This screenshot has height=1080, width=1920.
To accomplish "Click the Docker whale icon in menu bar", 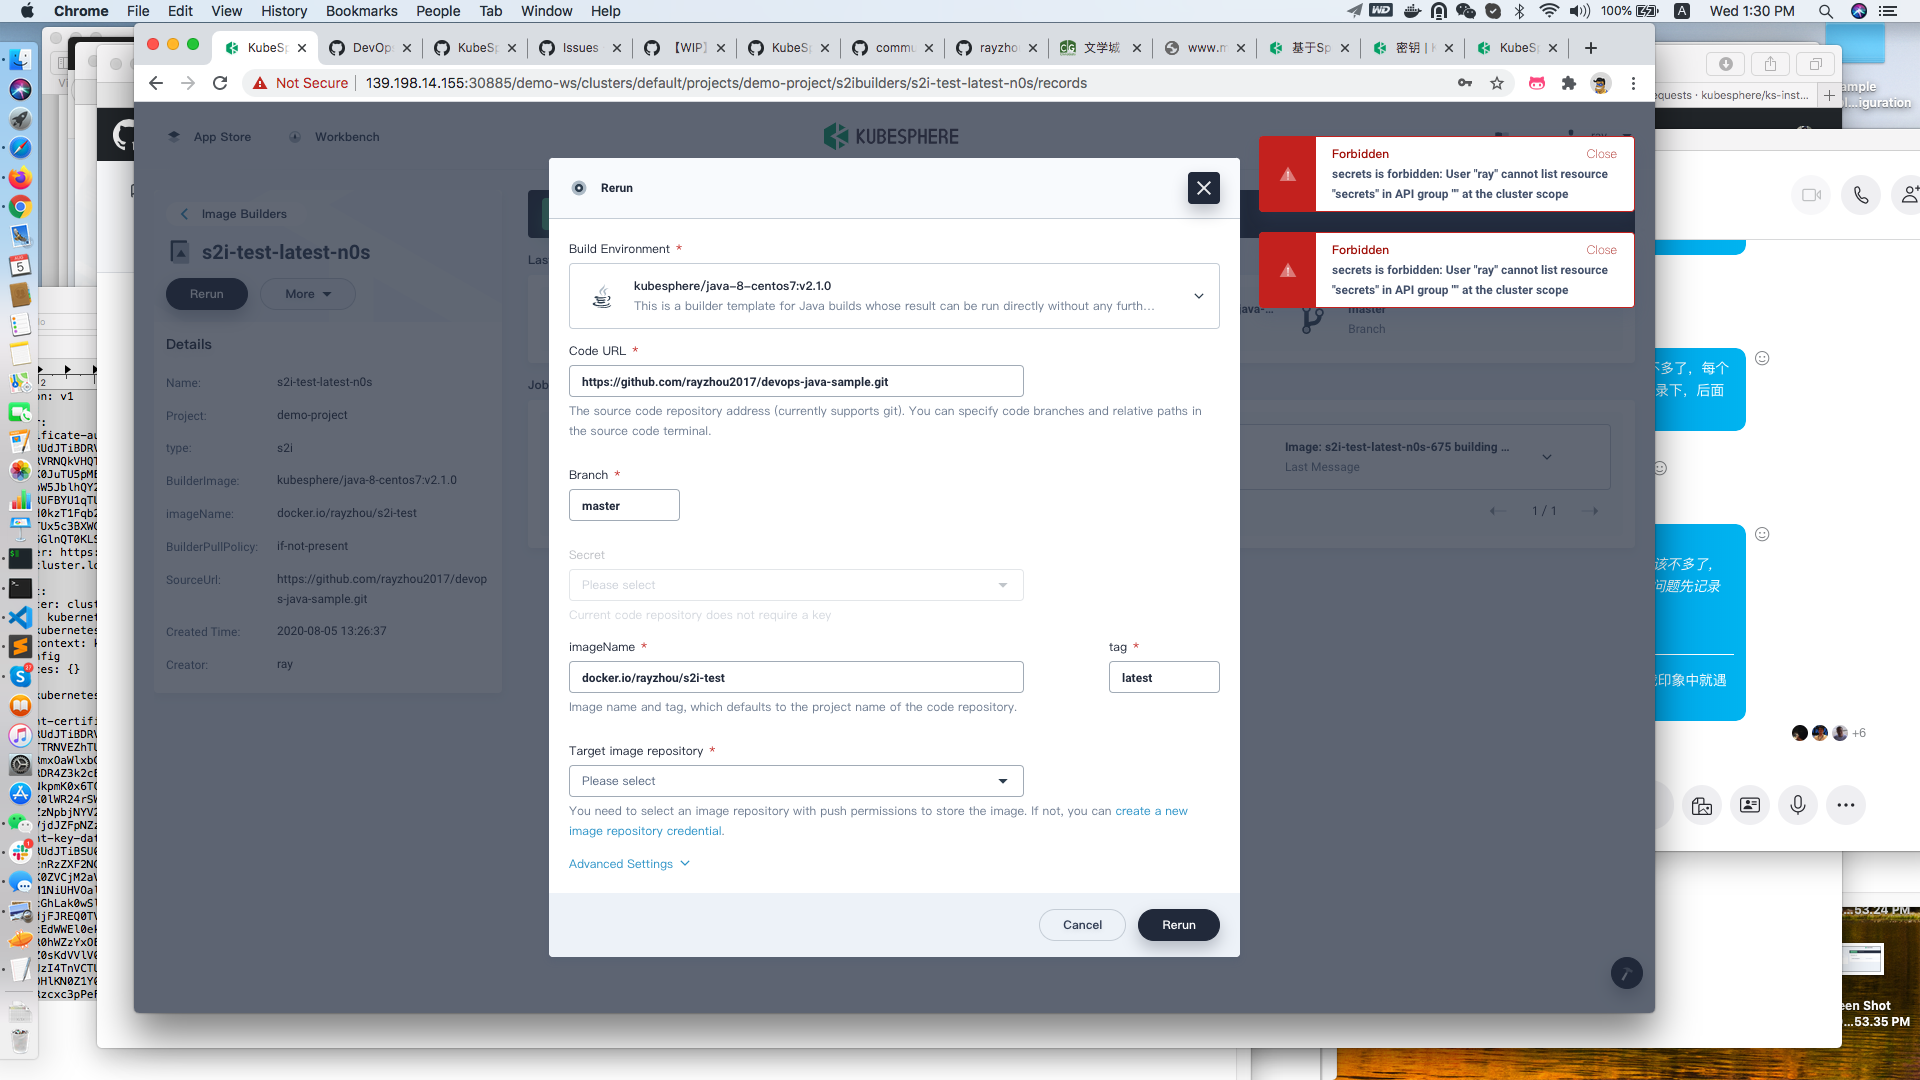I will 1412,11.
